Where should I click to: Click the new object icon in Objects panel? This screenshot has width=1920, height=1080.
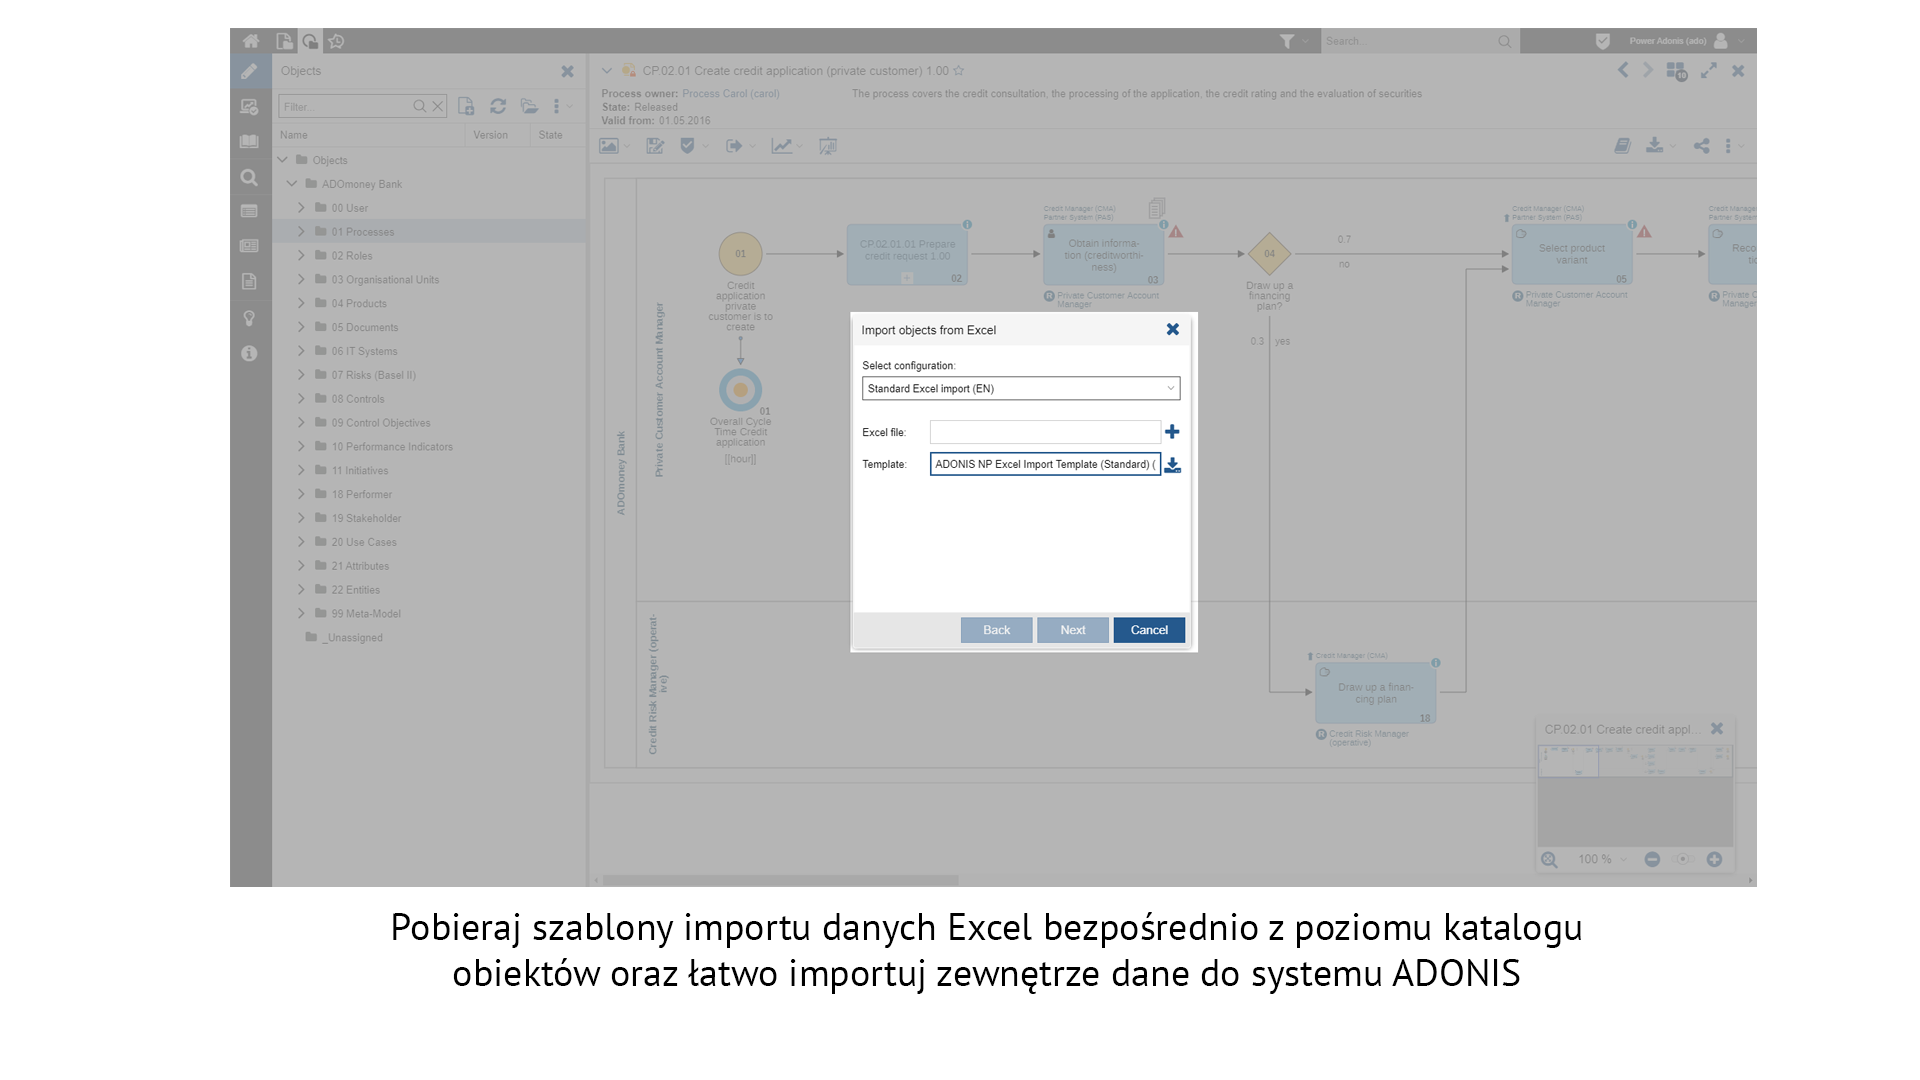(x=466, y=106)
